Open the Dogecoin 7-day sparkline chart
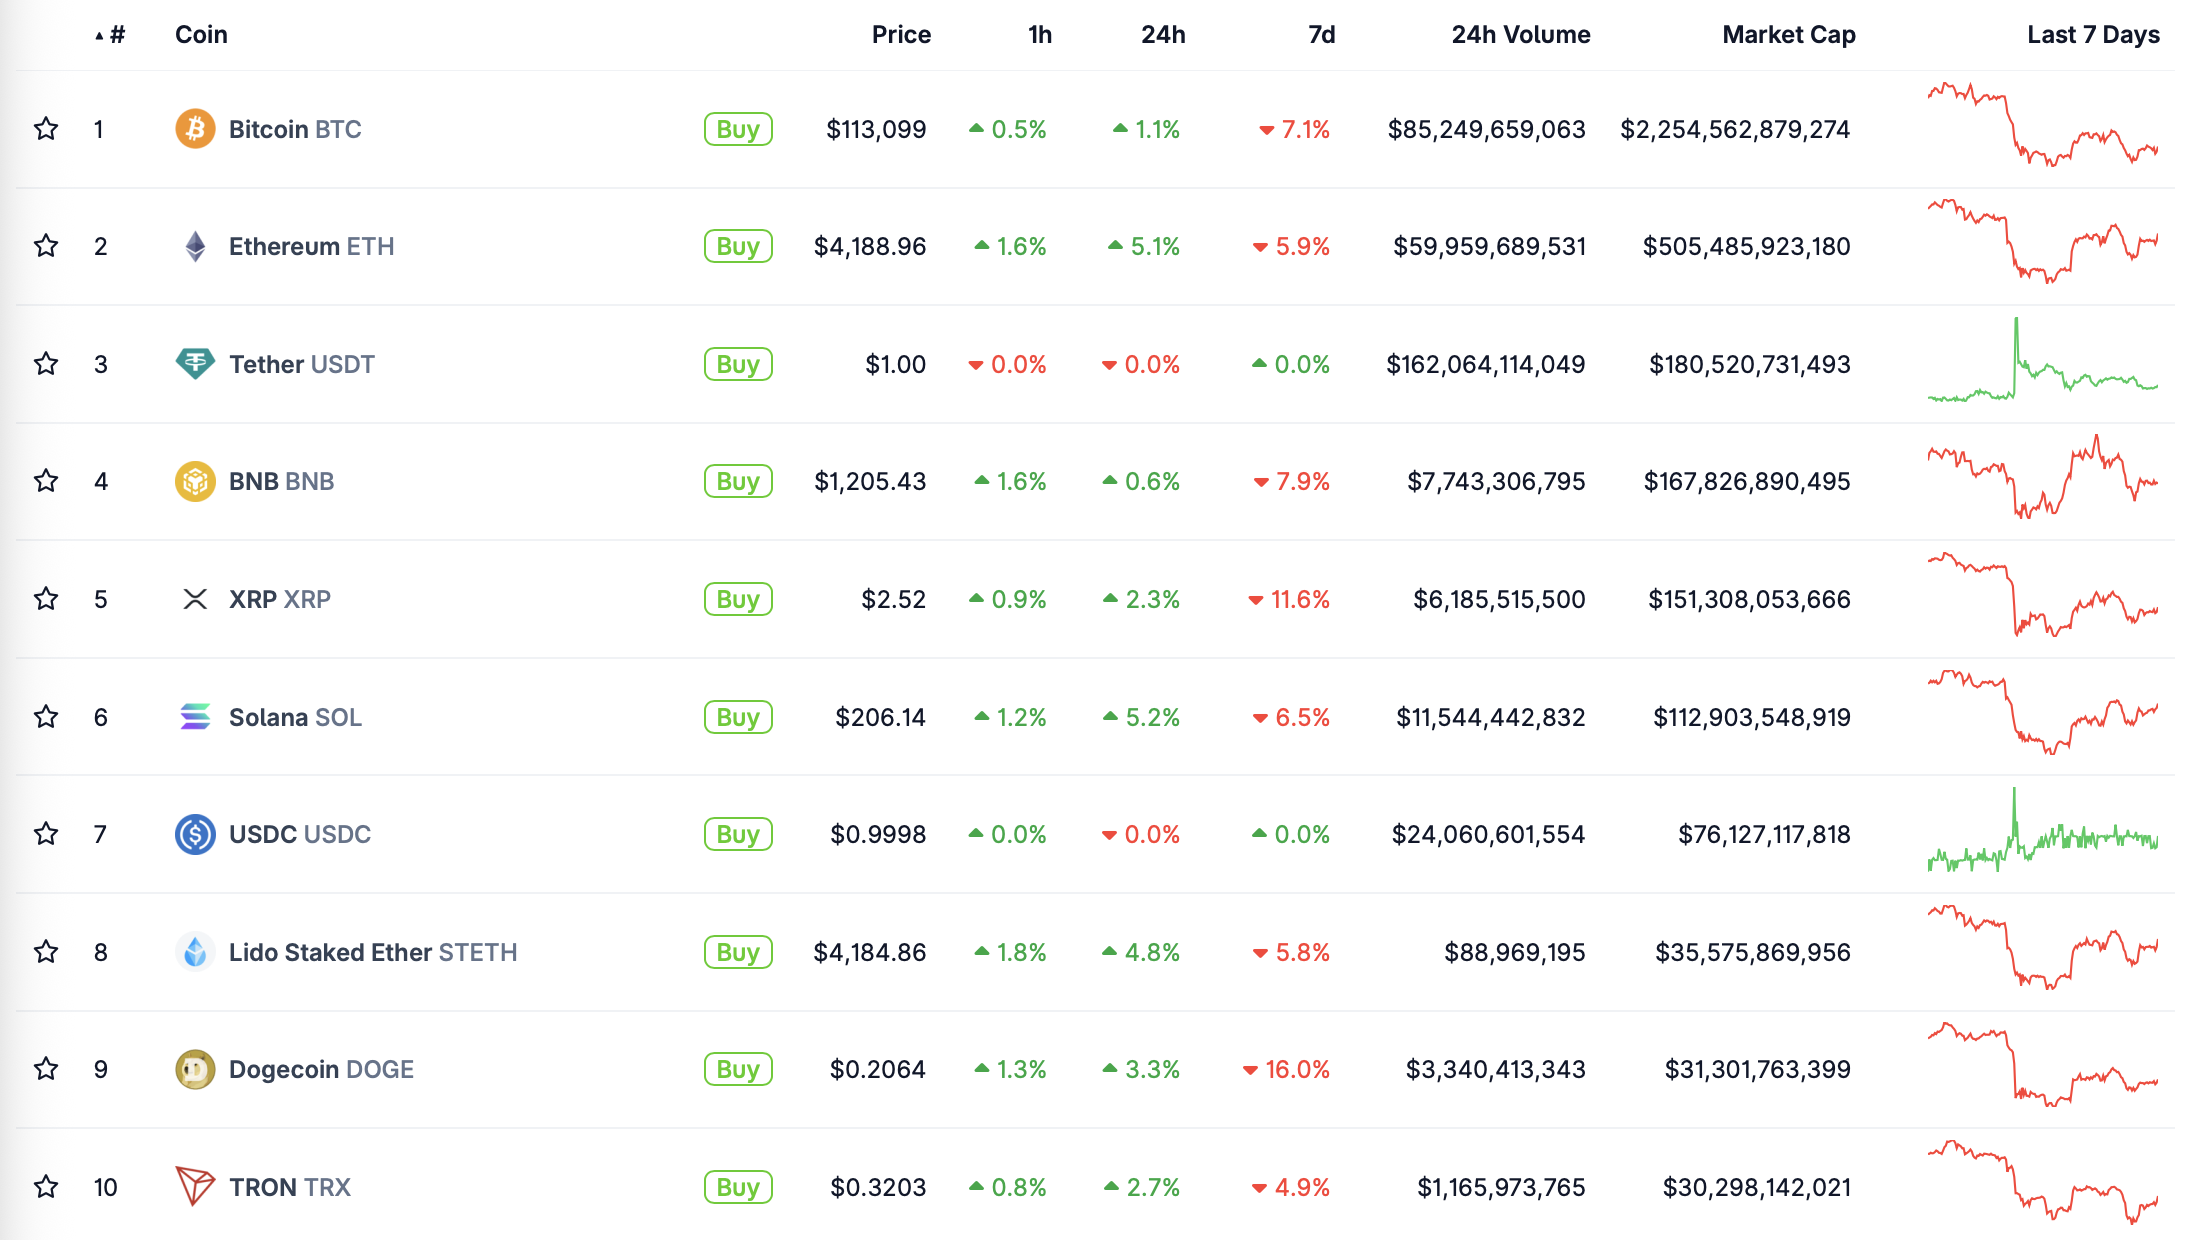The height and width of the screenshot is (1240, 2198). click(2042, 1064)
